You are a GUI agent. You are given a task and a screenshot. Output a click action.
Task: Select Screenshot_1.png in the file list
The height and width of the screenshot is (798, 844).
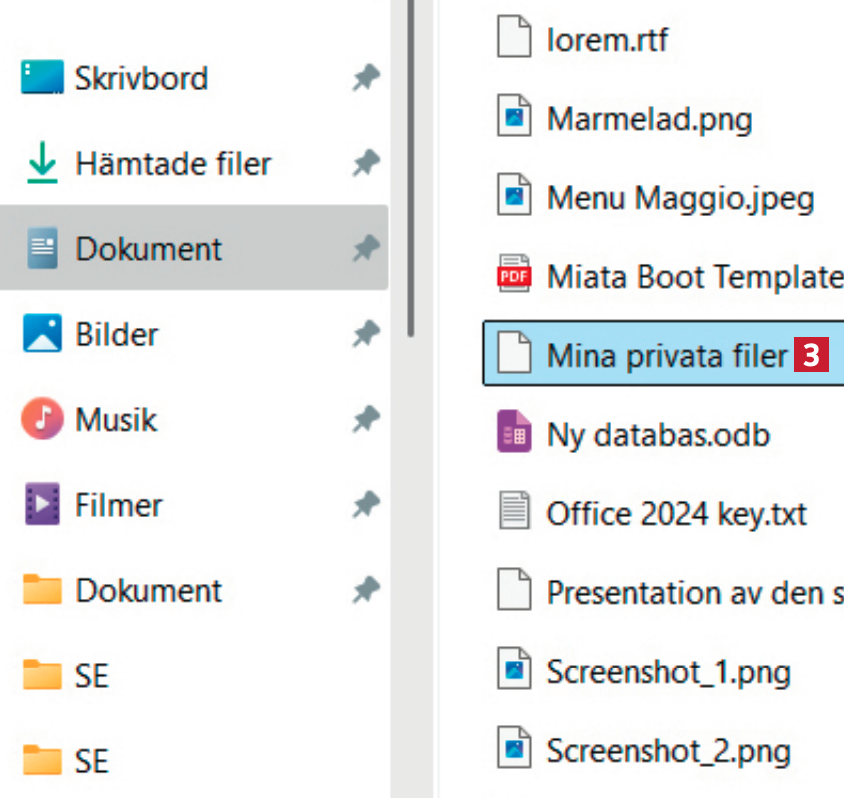tap(667, 672)
